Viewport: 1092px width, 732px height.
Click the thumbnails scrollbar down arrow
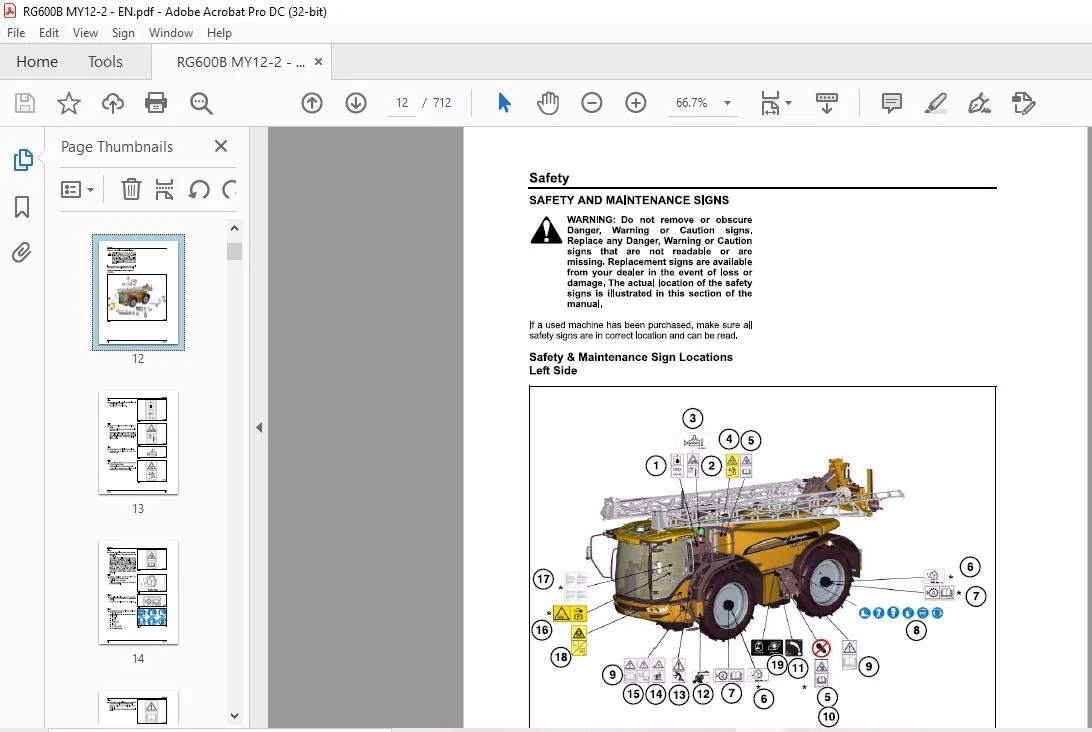coord(235,715)
